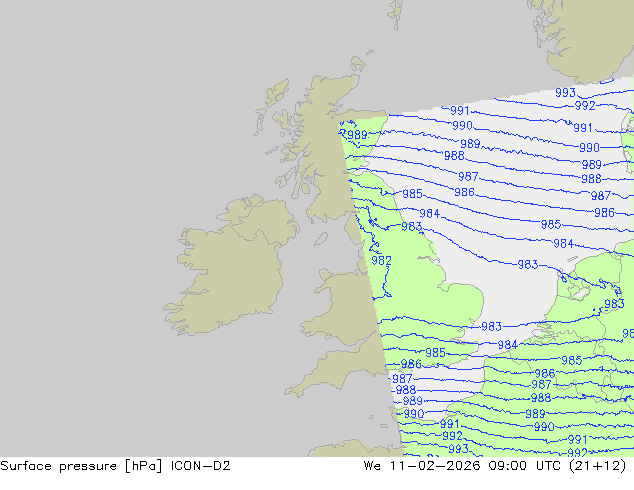
Task: Click the 'We 11-02-2026' date text
Action: [422, 466]
